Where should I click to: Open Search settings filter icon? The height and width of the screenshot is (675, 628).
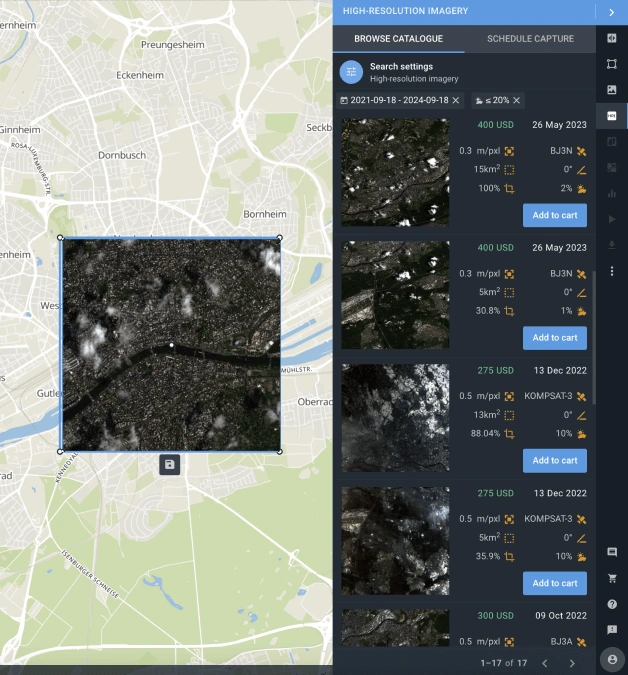tap(351, 72)
